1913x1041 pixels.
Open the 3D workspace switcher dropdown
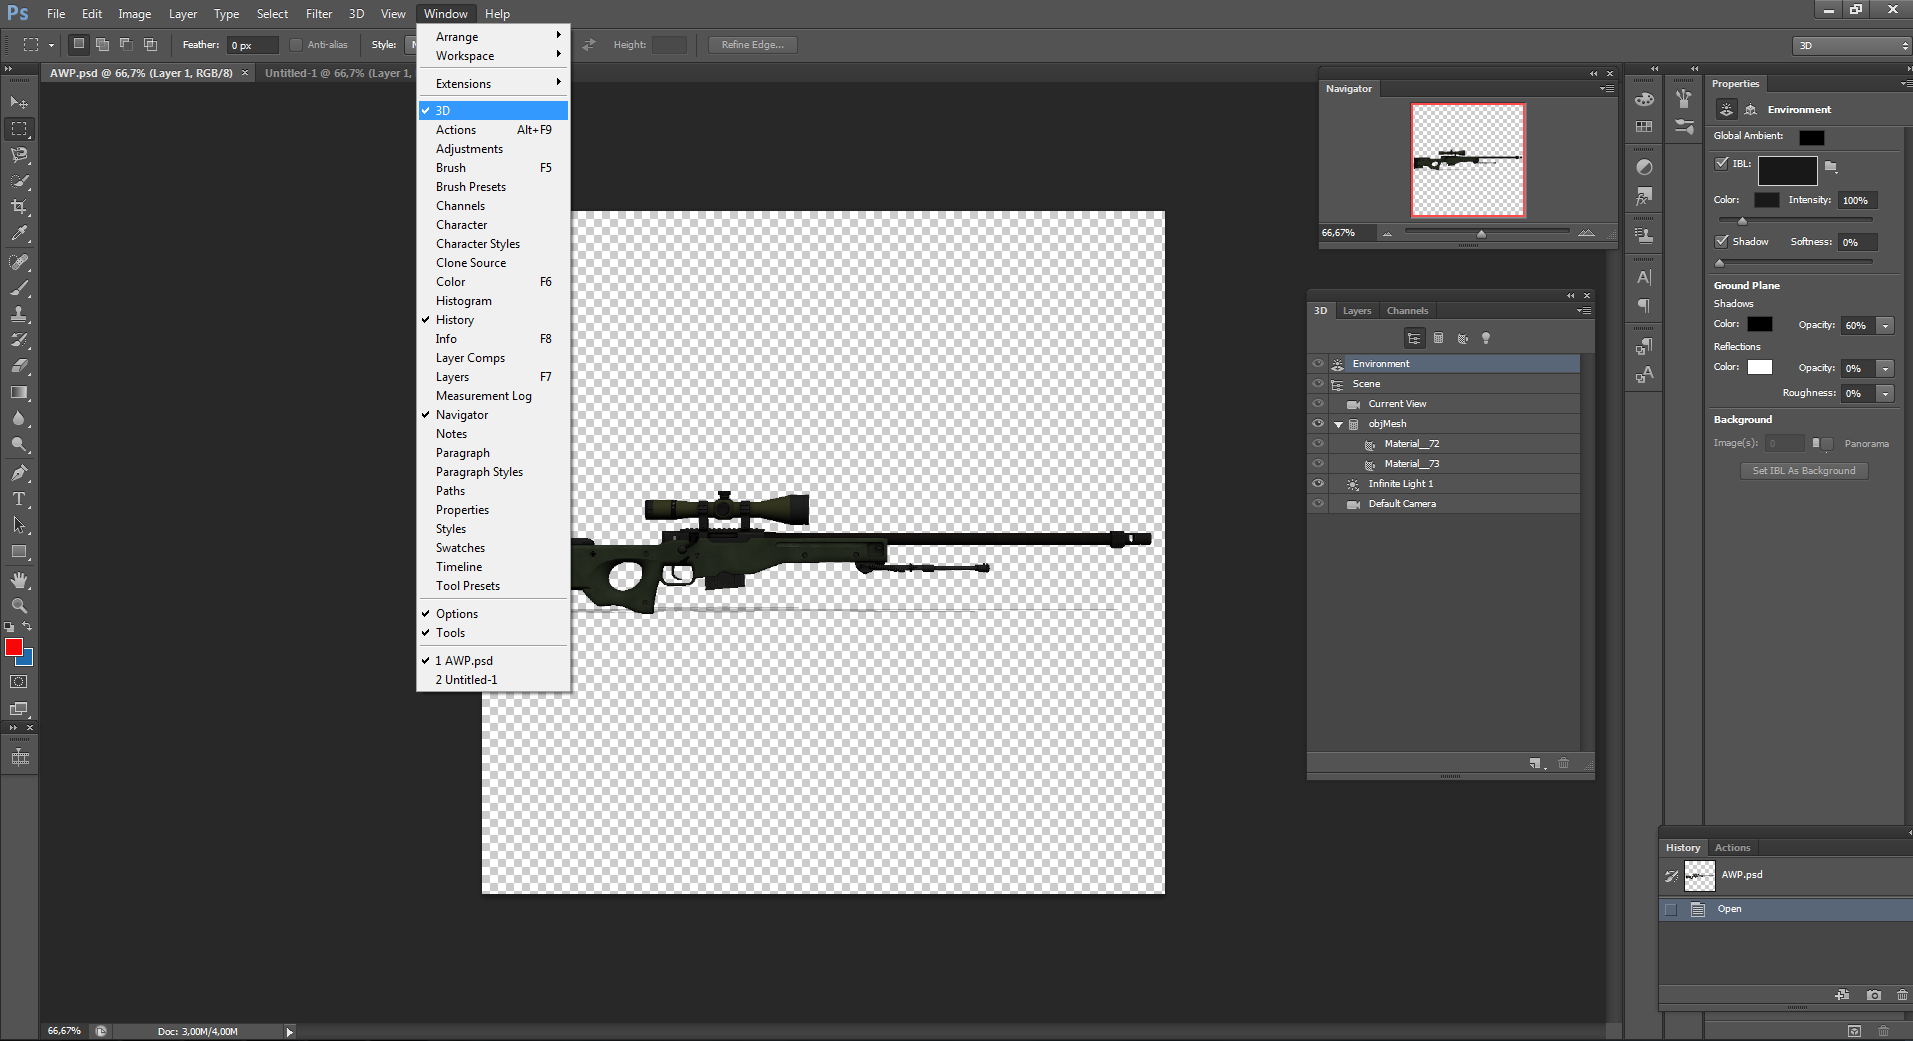[1852, 46]
